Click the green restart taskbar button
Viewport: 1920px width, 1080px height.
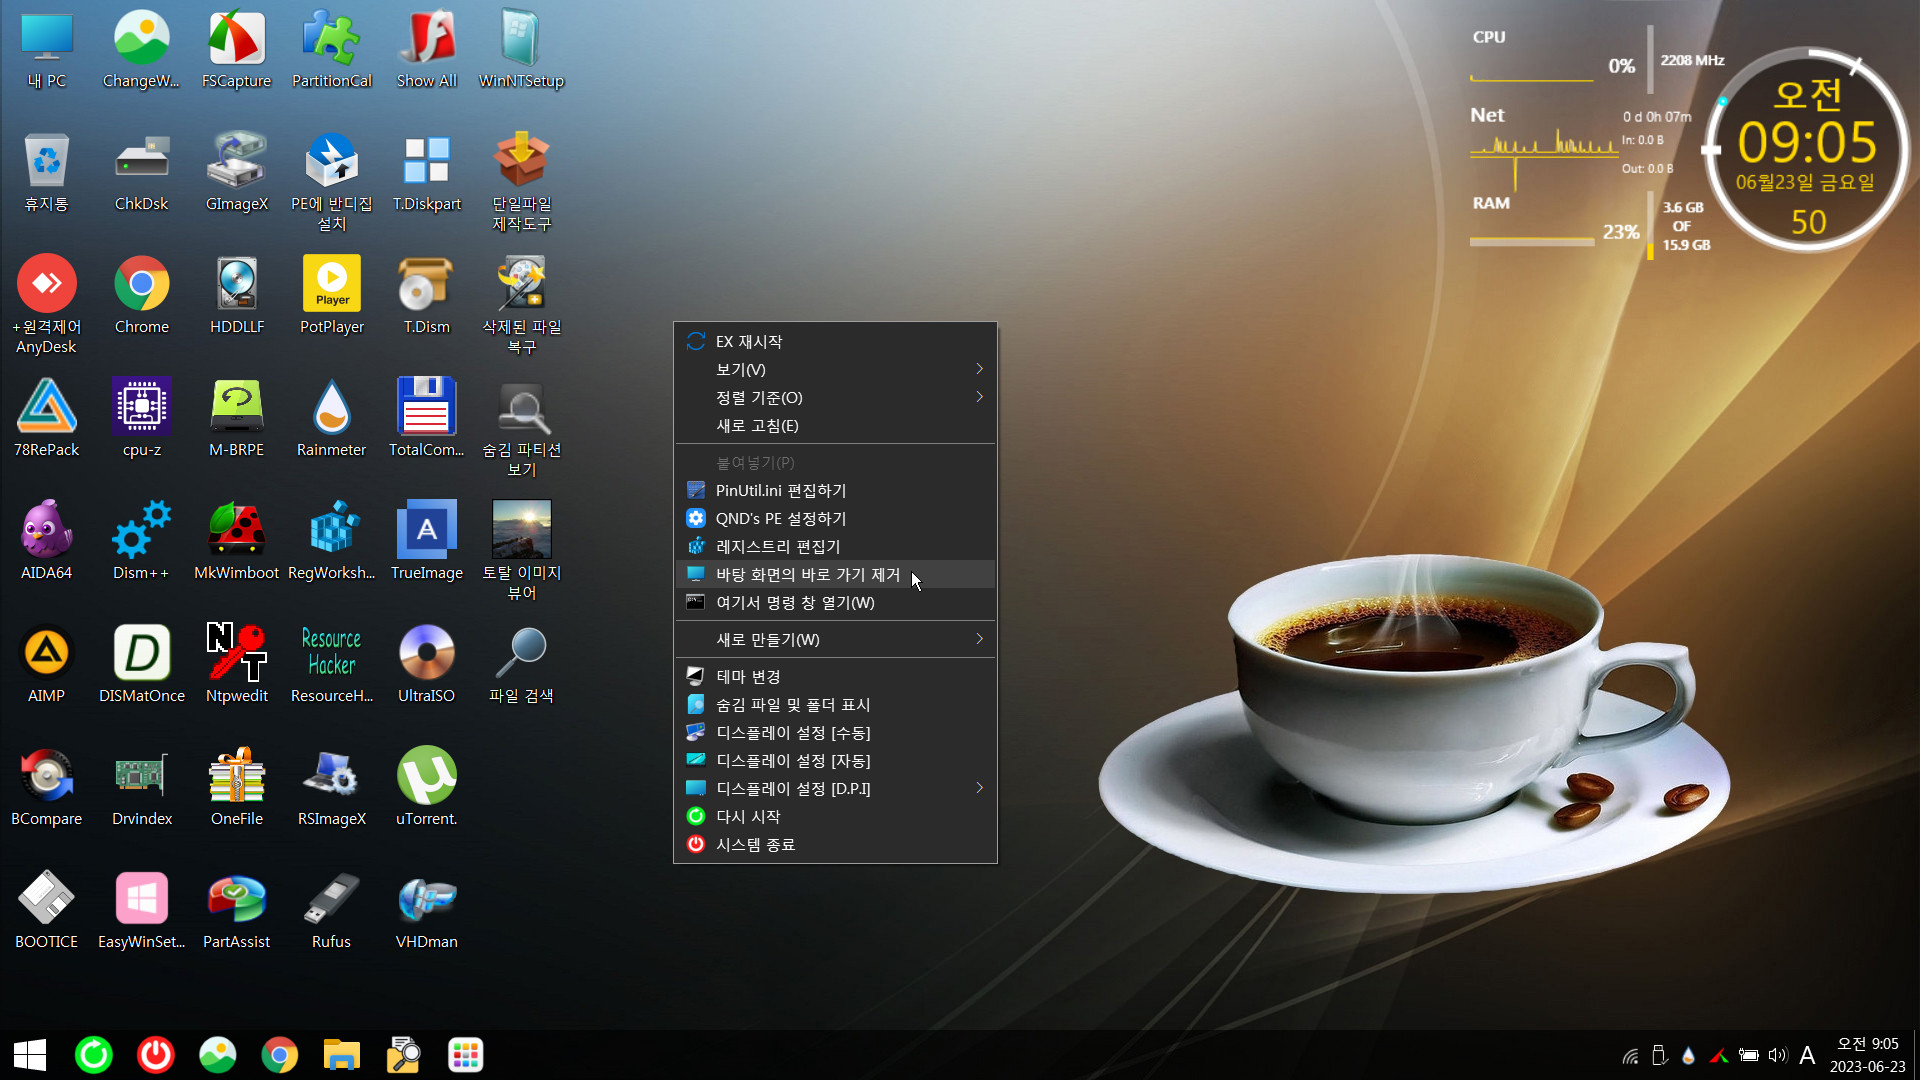(94, 1055)
